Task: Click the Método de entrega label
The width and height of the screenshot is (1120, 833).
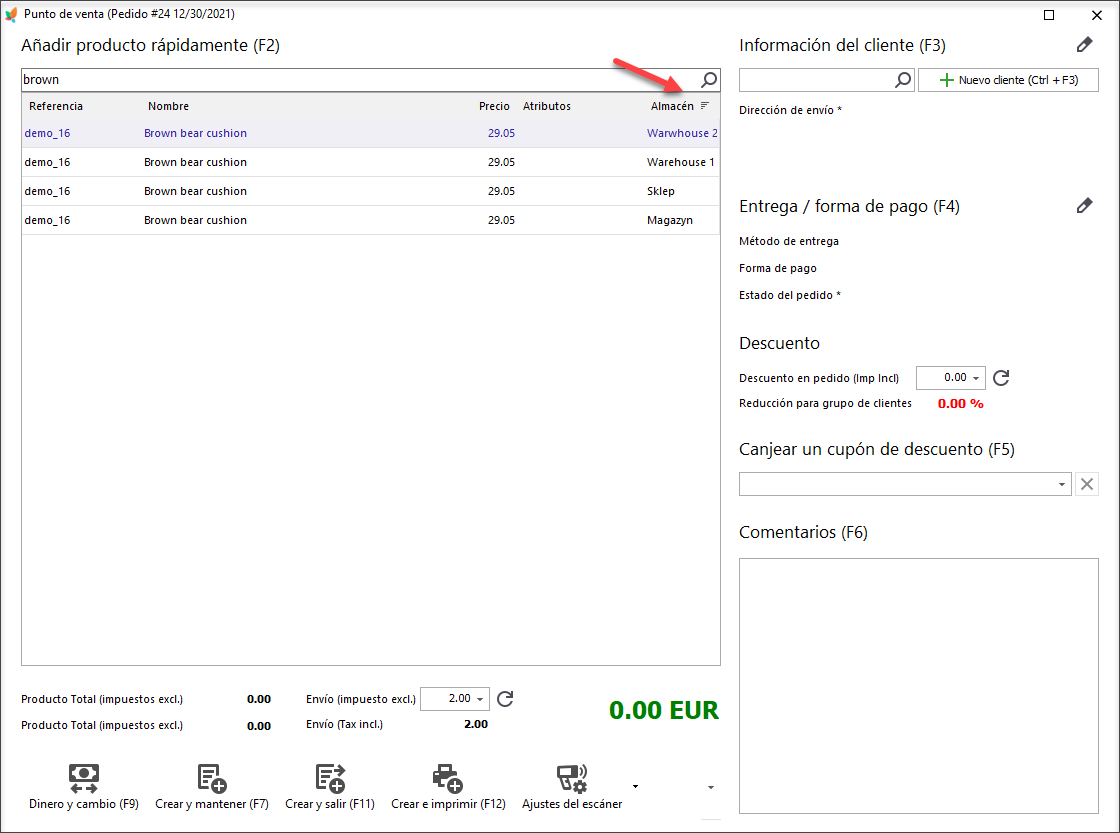Action: (789, 241)
